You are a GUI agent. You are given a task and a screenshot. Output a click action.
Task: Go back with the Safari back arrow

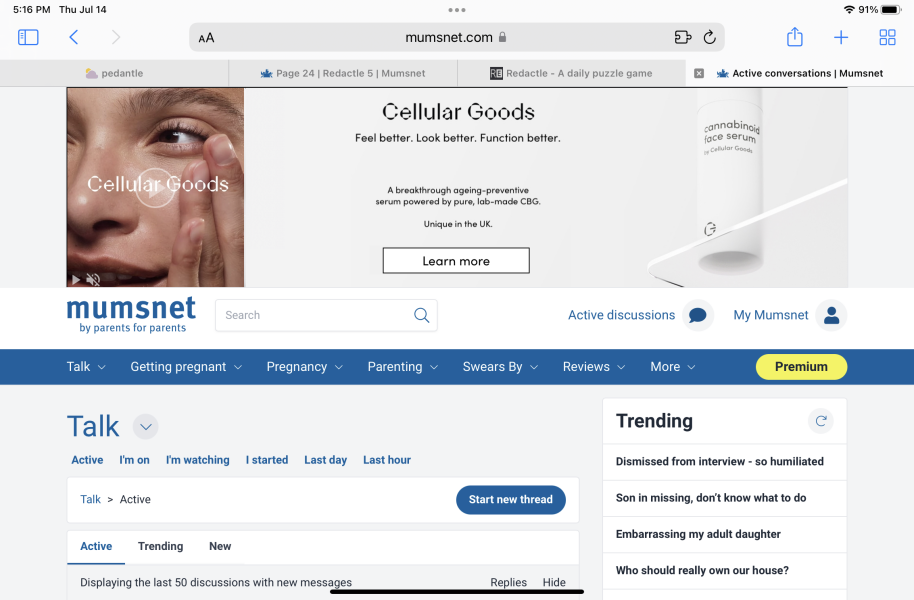73,37
